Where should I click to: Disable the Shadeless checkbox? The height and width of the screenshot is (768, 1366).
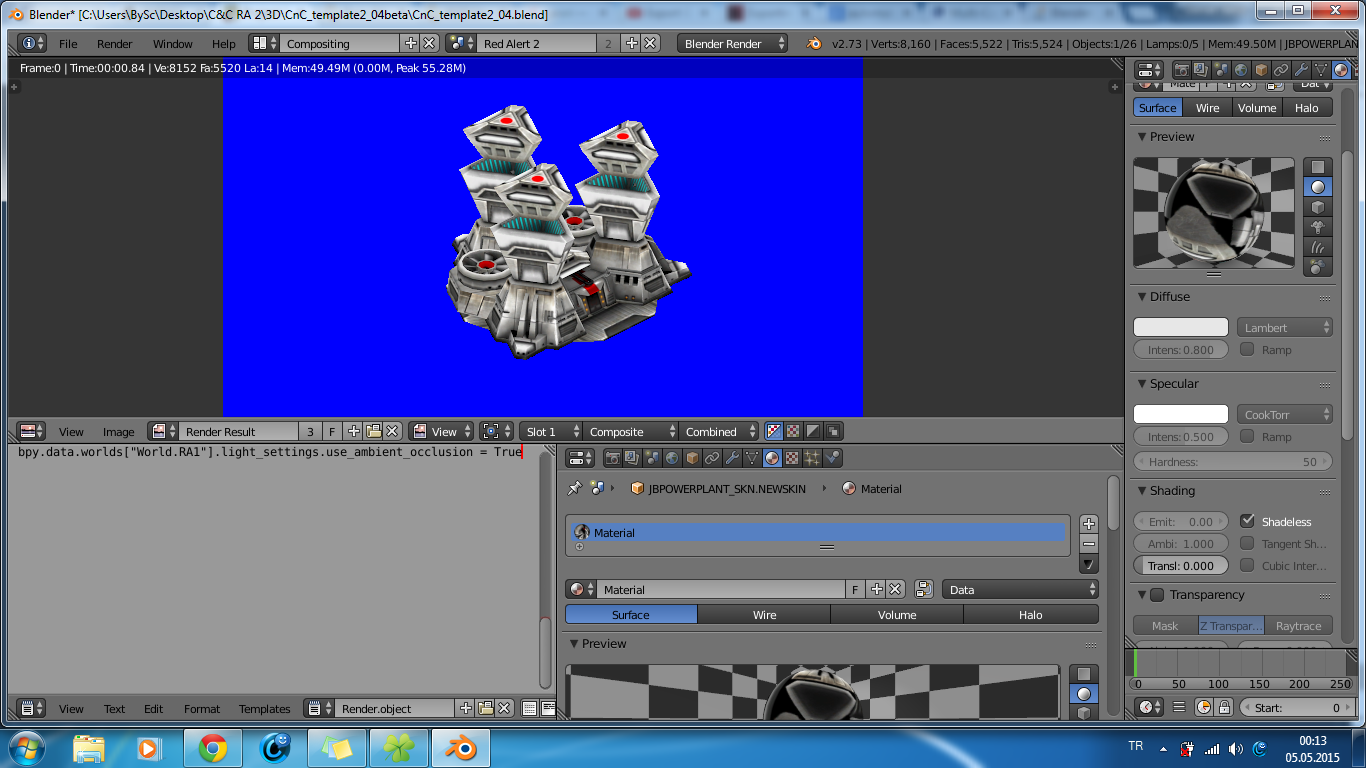(1248, 521)
